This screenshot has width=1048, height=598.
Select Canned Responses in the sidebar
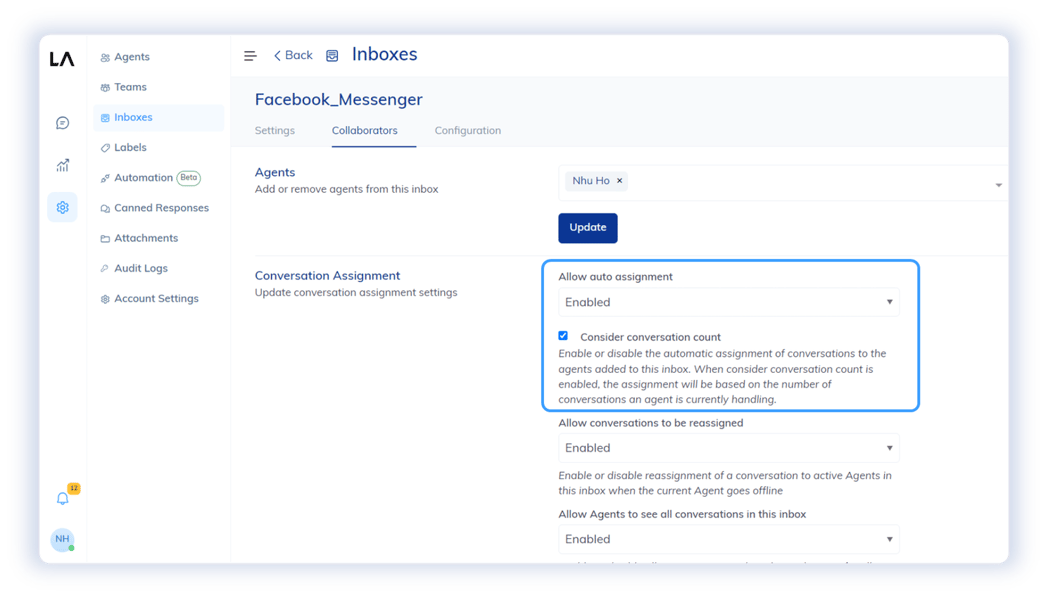[161, 208]
